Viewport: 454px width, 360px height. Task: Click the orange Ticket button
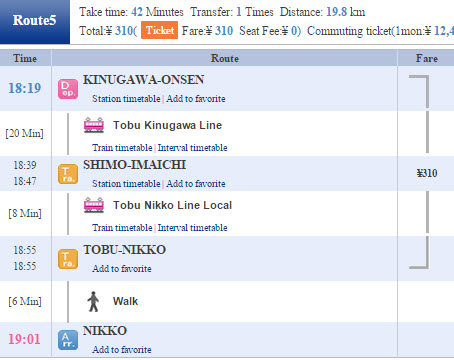click(159, 30)
